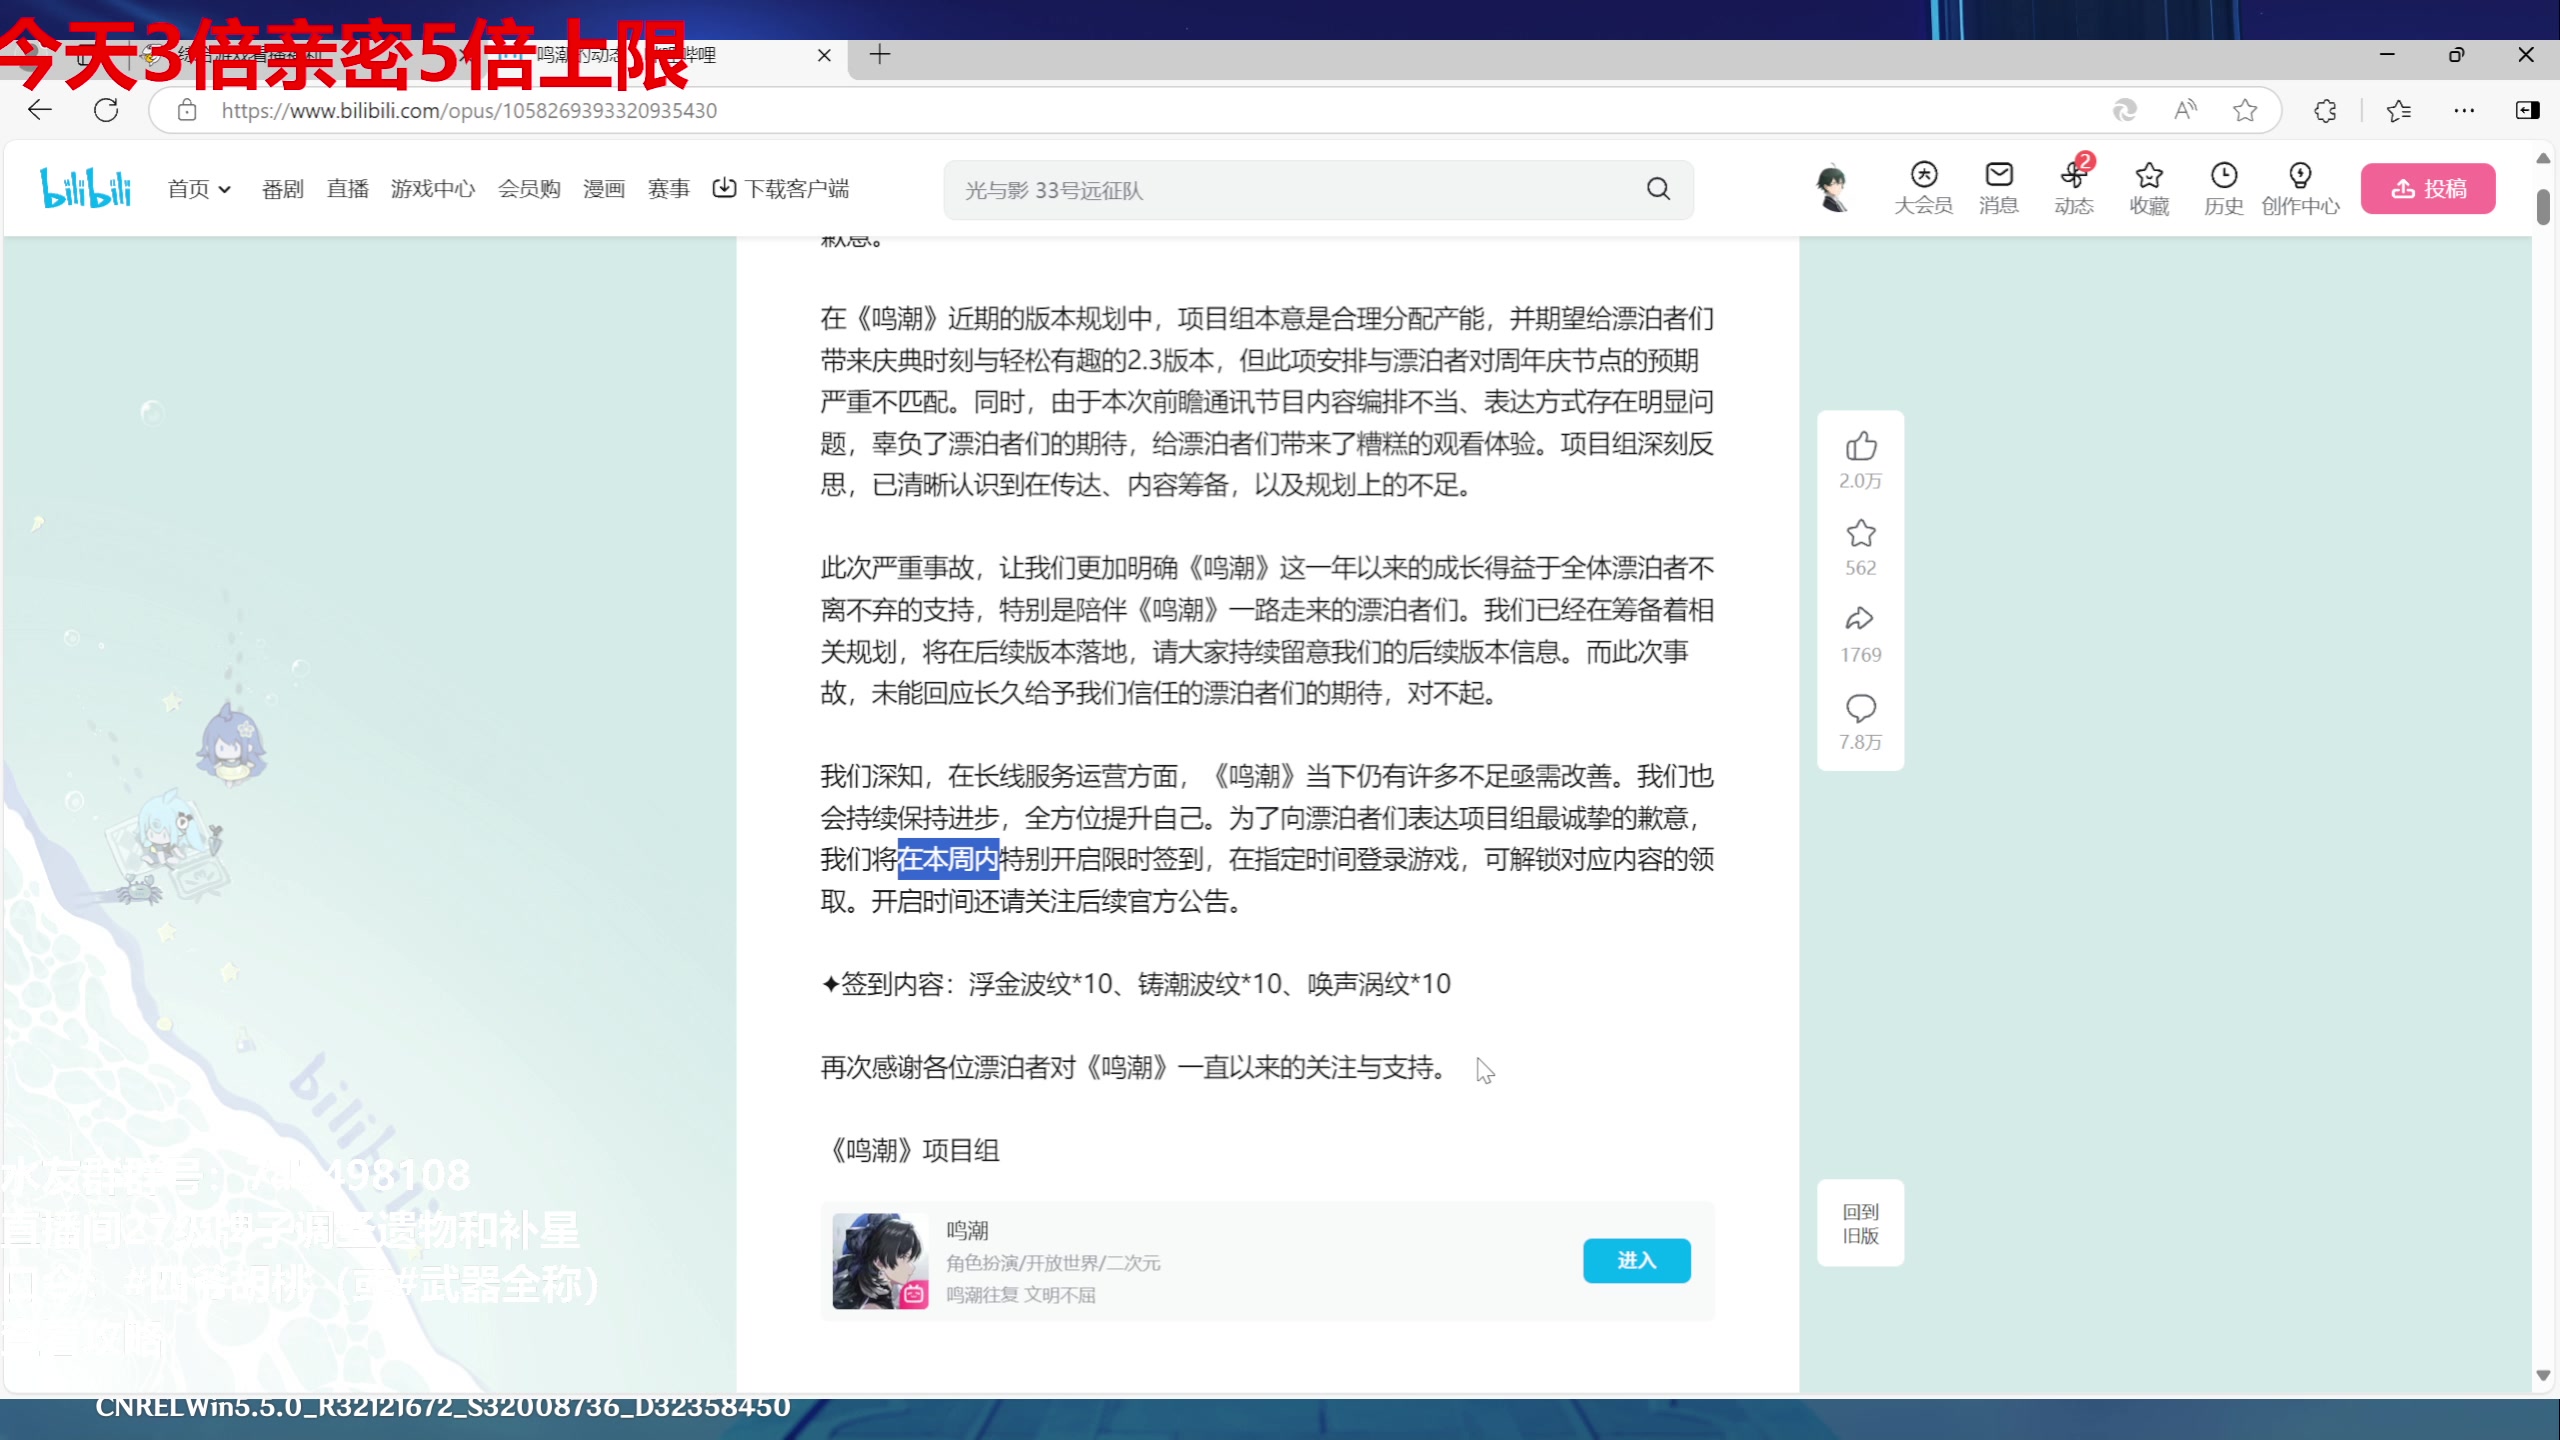
Task: Click the page scrollbar up arrow
Action: 2544,158
